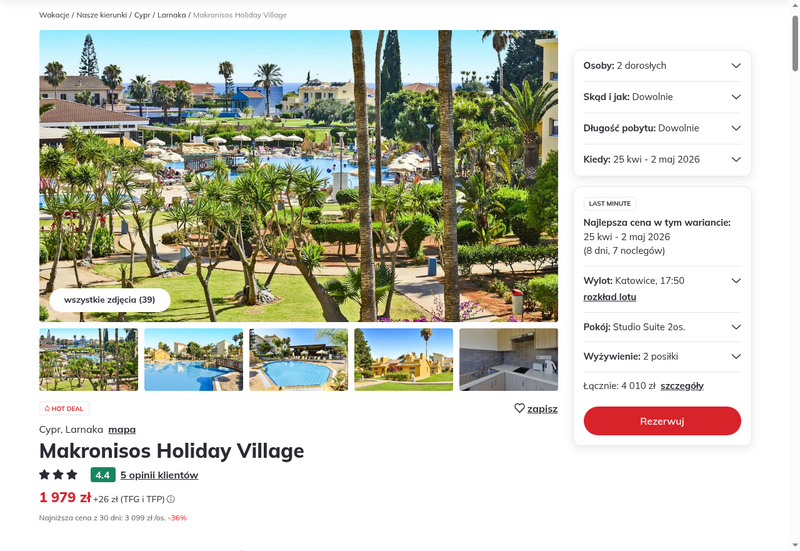Change the Wyżywienie: 2 posiłki option

click(x=662, y=357)
